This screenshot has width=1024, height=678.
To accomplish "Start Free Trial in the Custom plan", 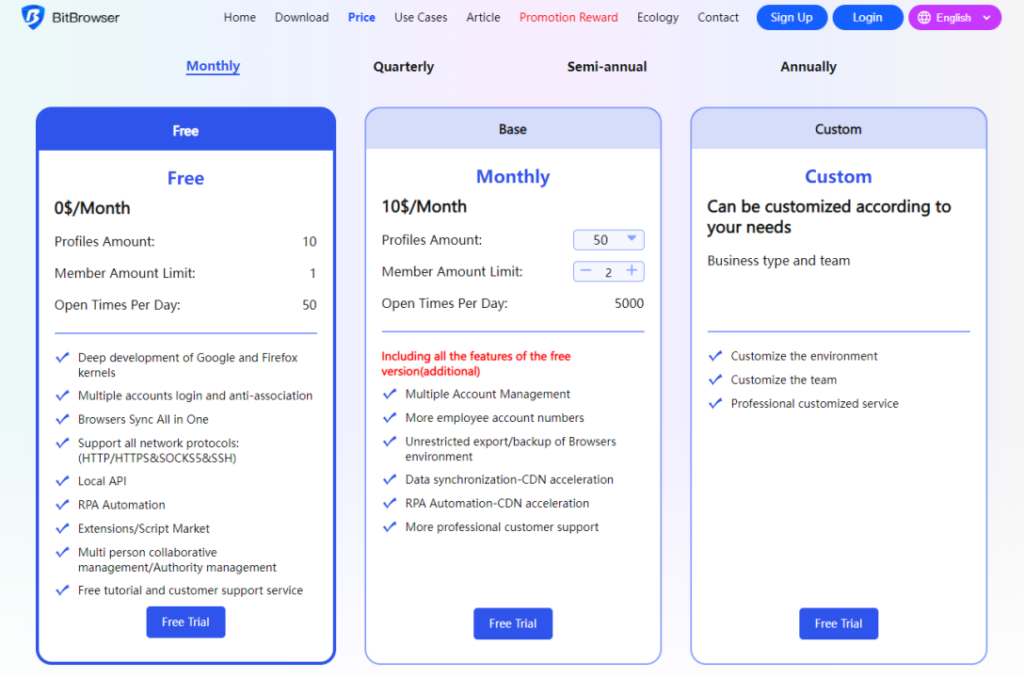I will 838,623.
